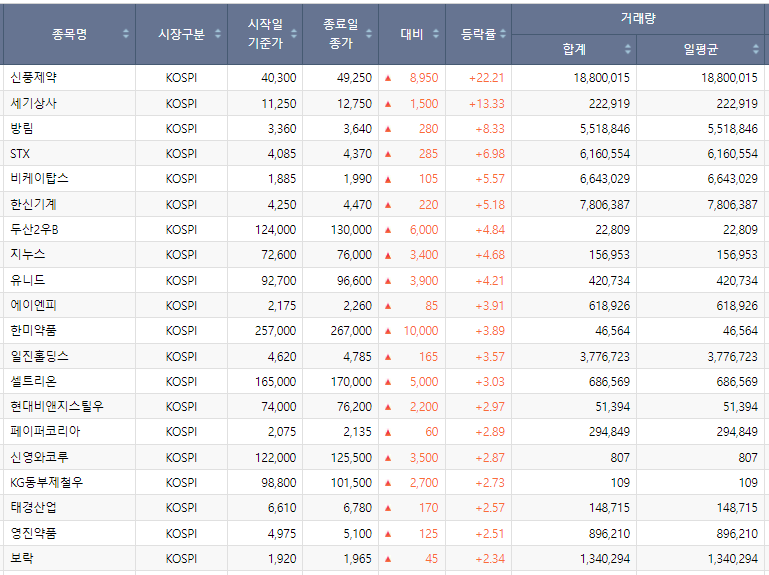Click 신풍제약 closing price 49,250
This screenshot has width=769, height=575.
[354, 78]
